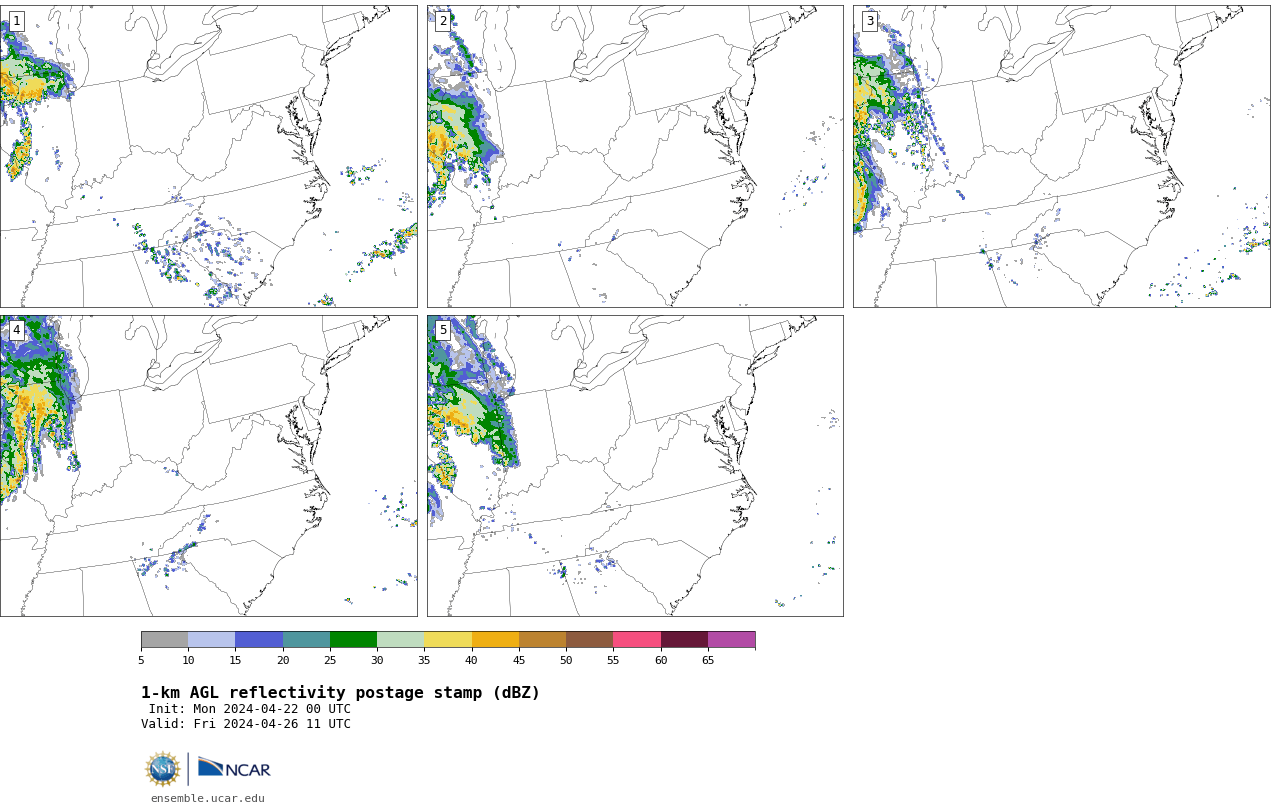Open ensemble member 3 reflectivity map

[1061, 156]
